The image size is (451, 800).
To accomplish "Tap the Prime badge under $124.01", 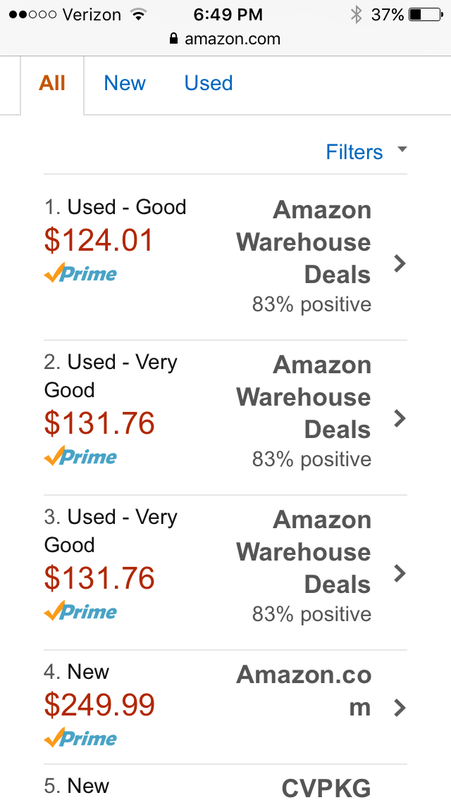I will tap(81, 273).
